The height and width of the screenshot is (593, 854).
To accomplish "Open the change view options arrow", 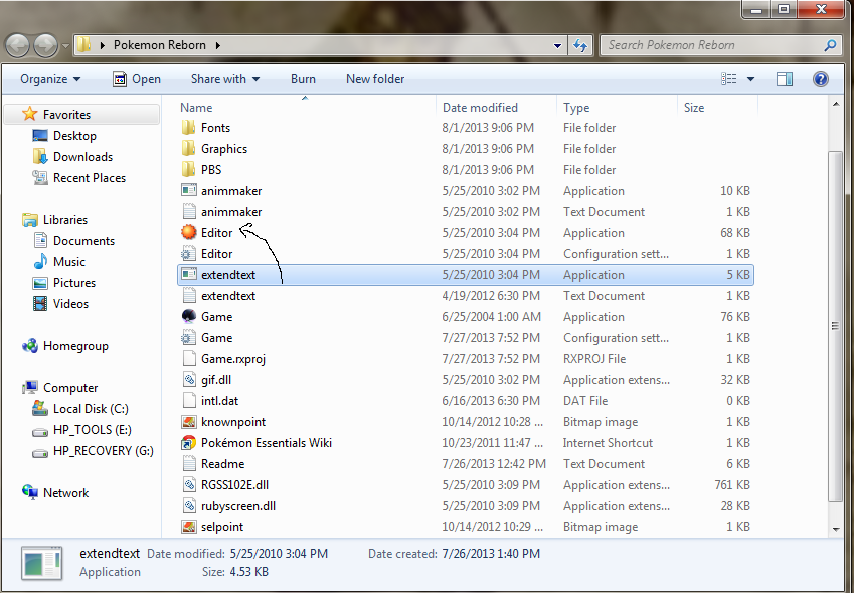I will [x=750, y=79].
